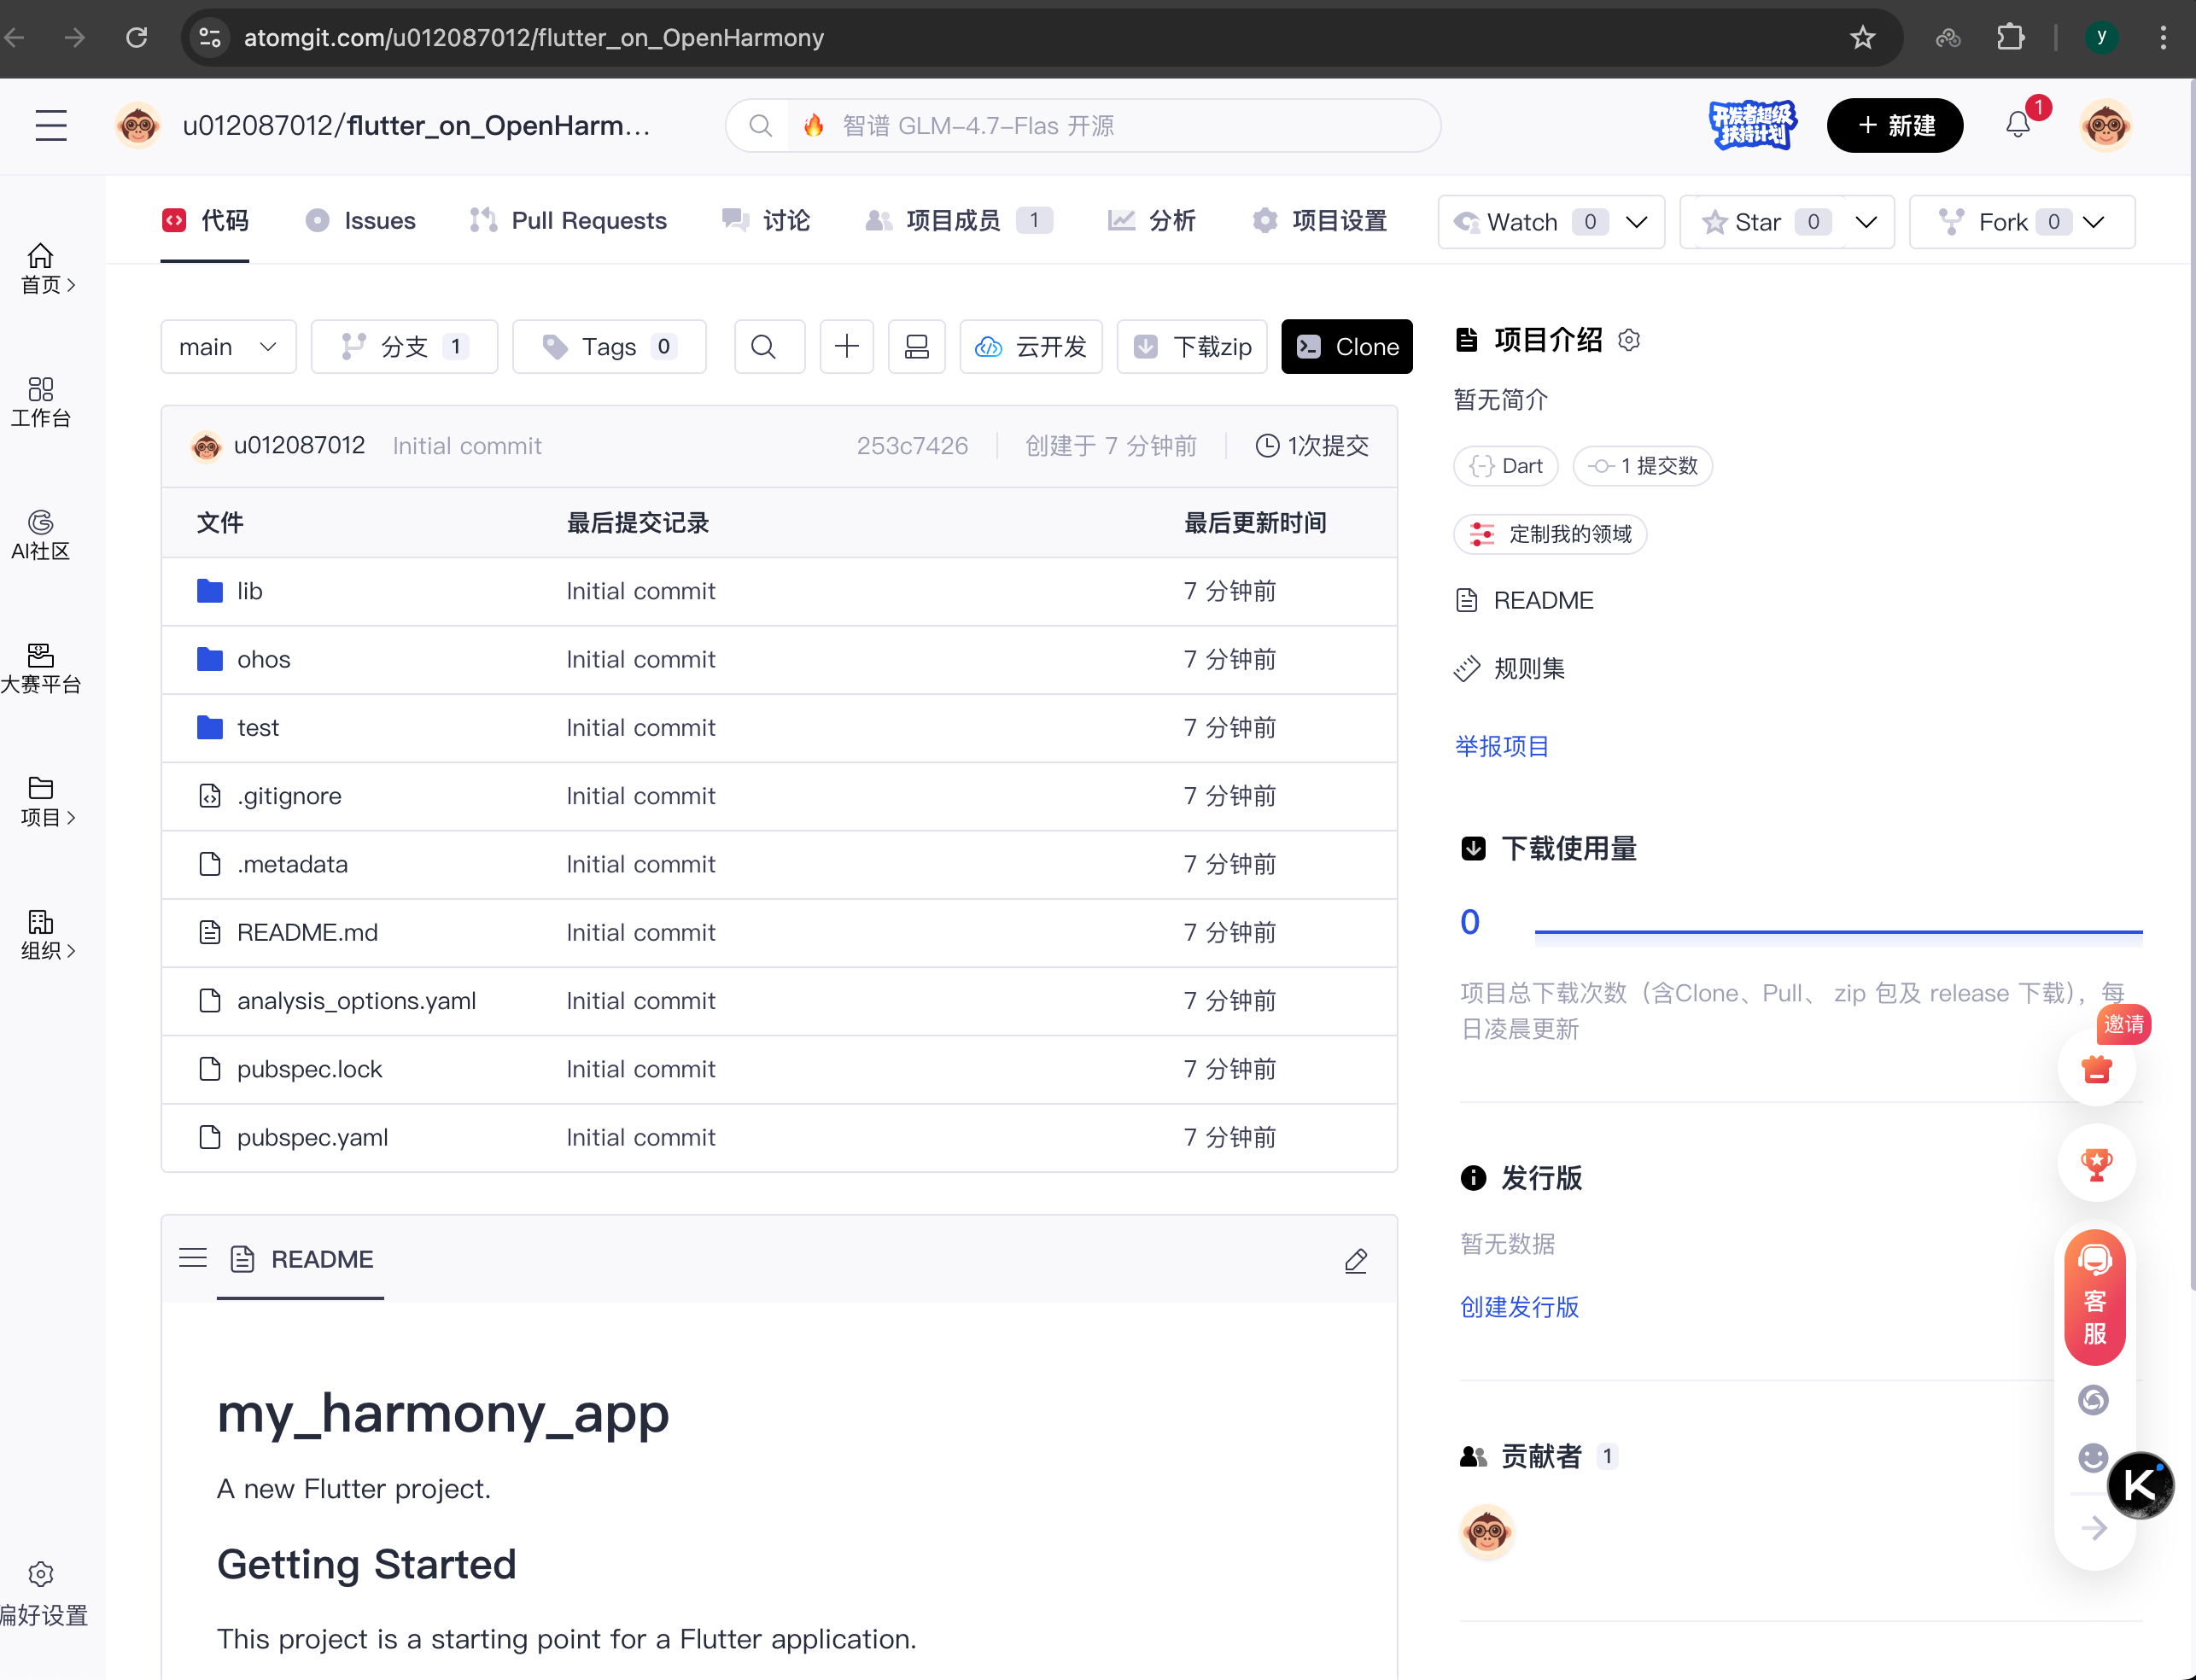The width and height of the screenshot is (2196, 1680).
Task: Click commit hash 253c7426
Action: (x=912, y=446)
